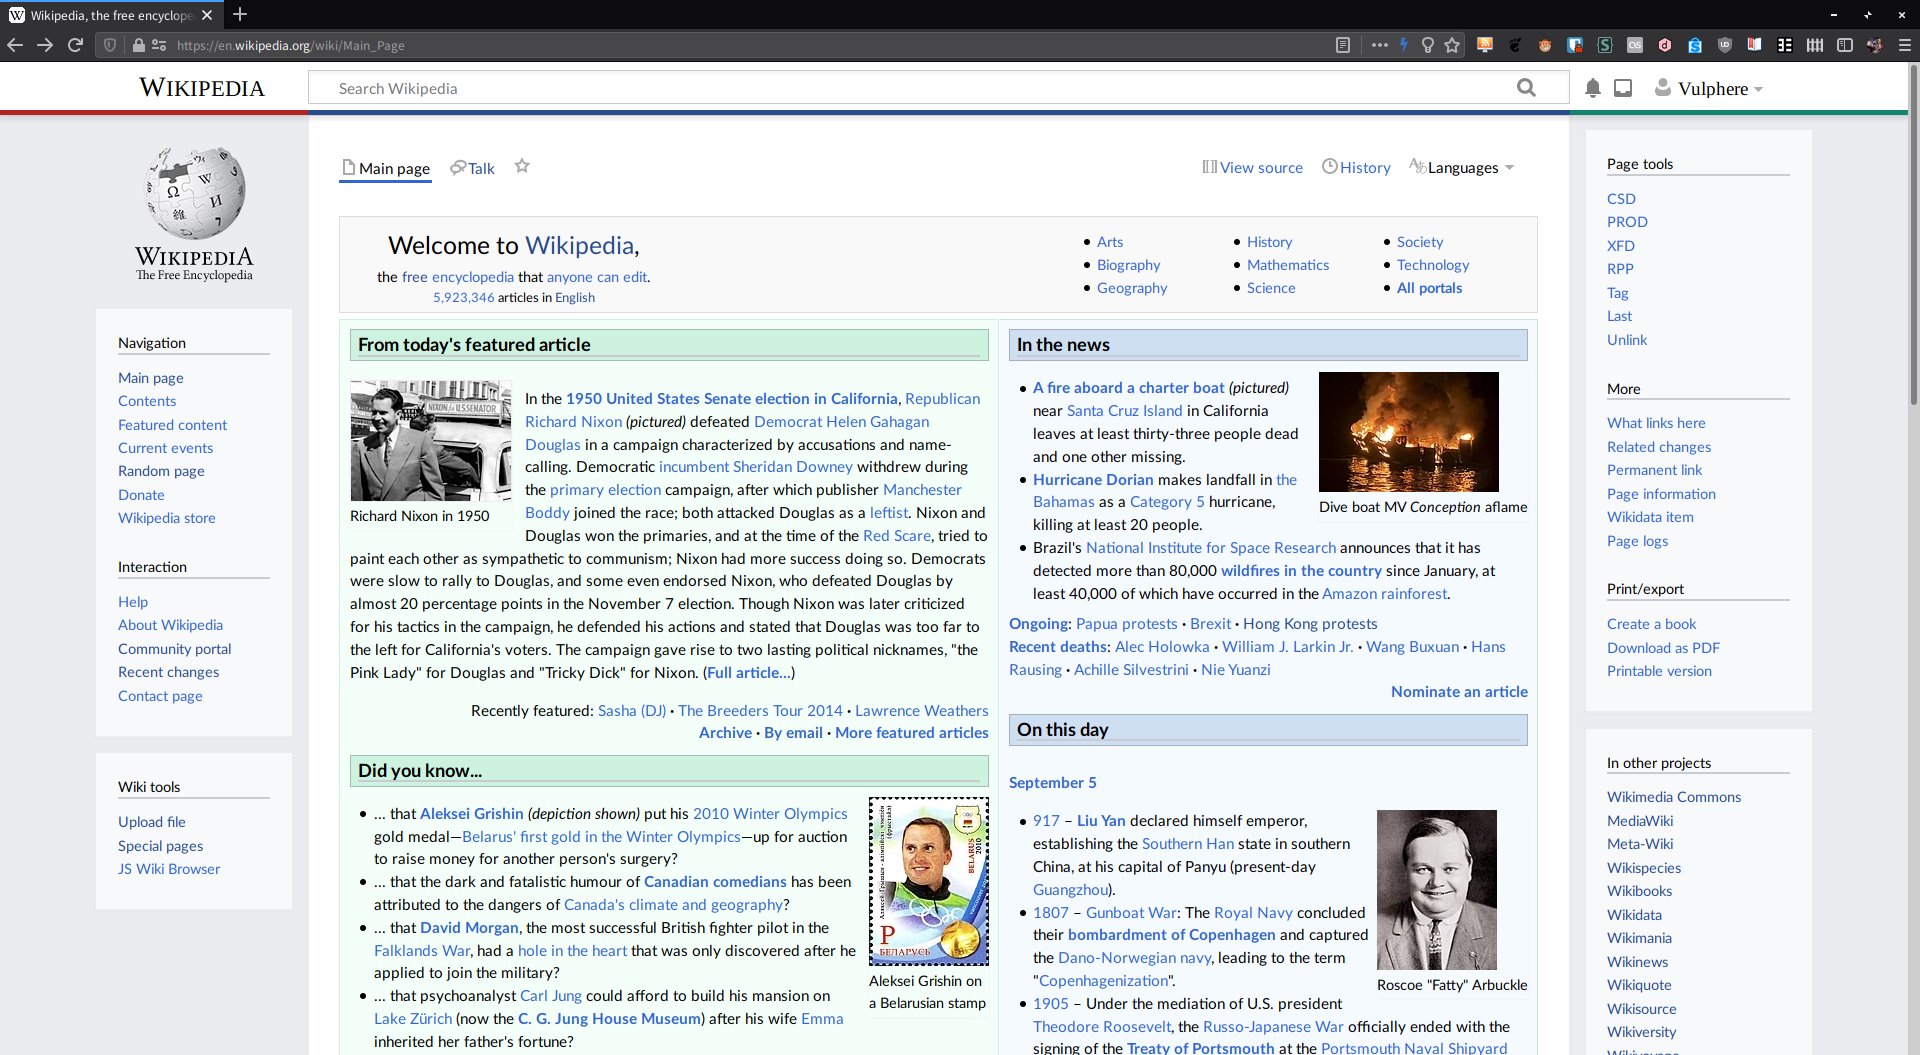Open the 1950 Senate election article link
The image size is (1920, 1055).
732,398
